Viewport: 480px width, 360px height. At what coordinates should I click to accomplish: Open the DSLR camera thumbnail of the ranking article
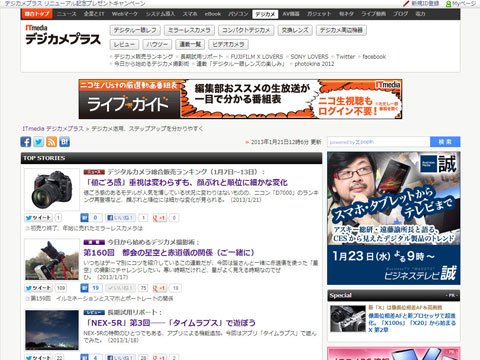(x=52, y=190)
